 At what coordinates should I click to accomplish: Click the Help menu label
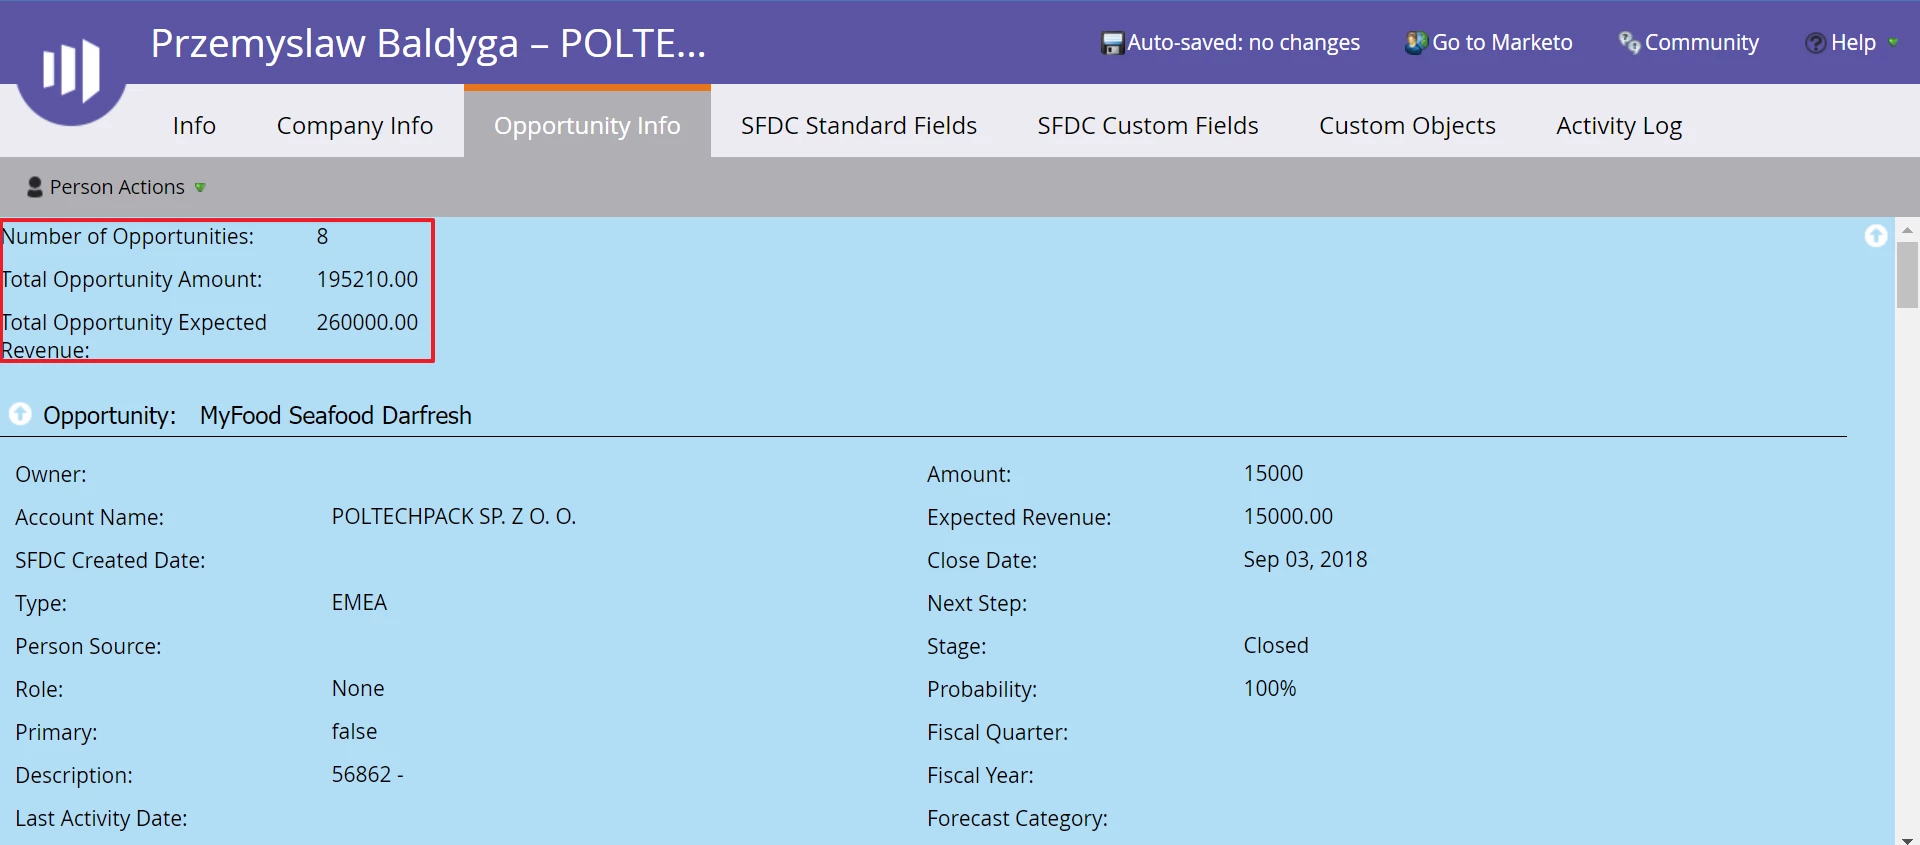(x=1853, y=42)
